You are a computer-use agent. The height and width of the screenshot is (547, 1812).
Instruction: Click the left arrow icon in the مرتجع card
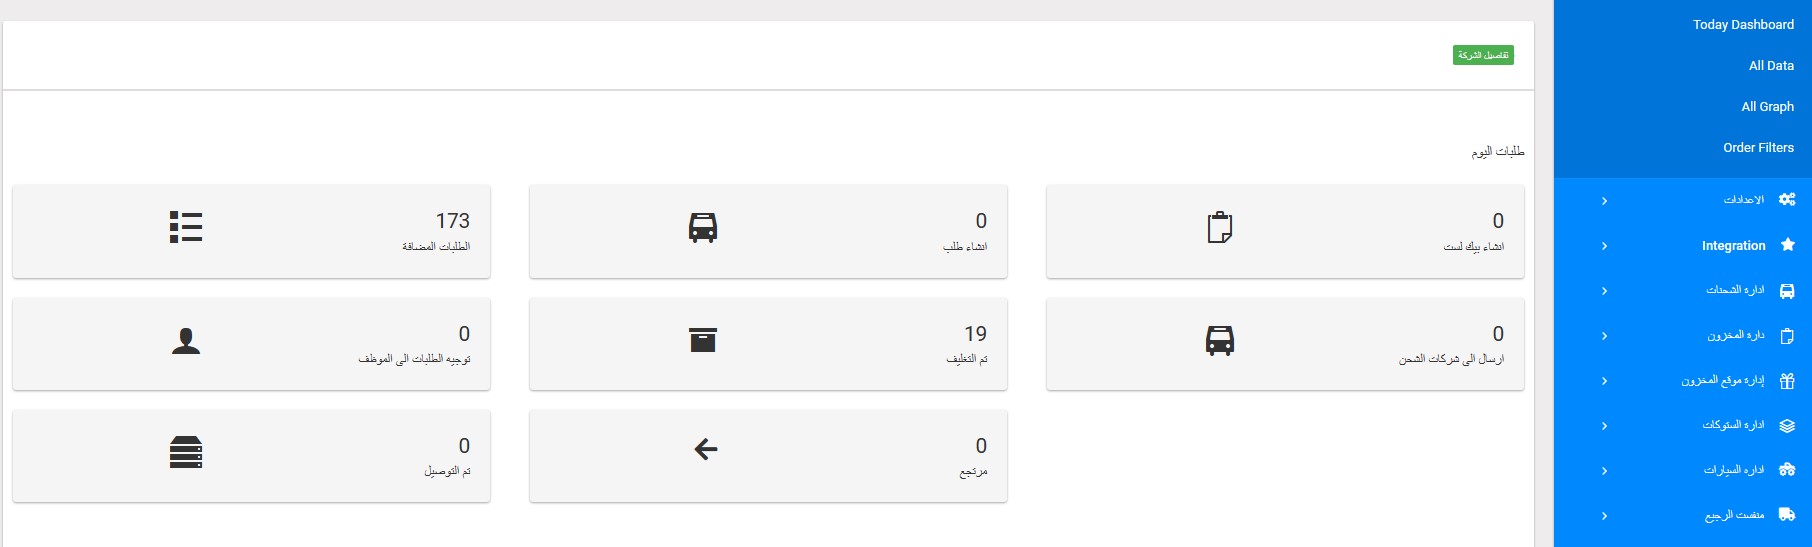tap(705, 450)
